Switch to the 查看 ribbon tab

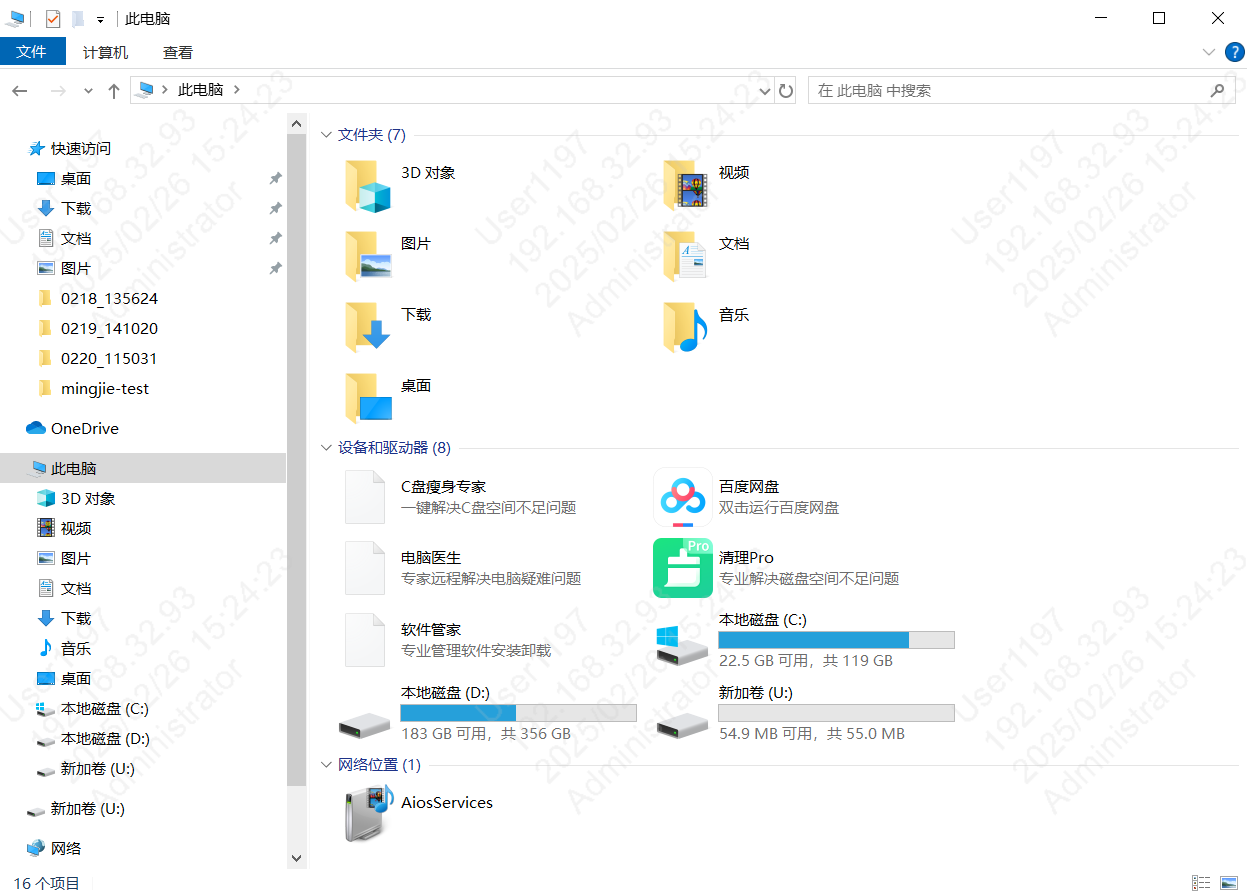click(x=178, y=52)
